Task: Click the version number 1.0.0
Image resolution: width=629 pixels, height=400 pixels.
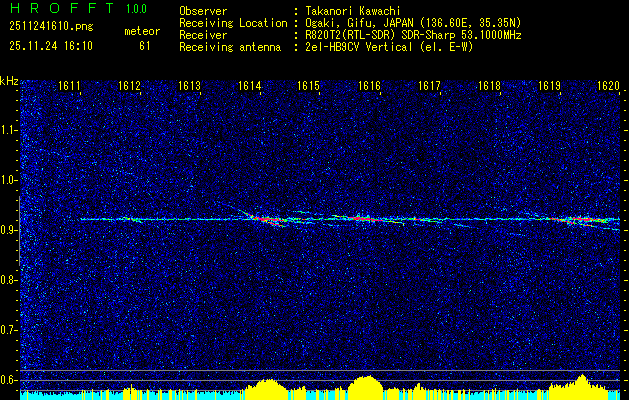Action: tap(136, 9)
